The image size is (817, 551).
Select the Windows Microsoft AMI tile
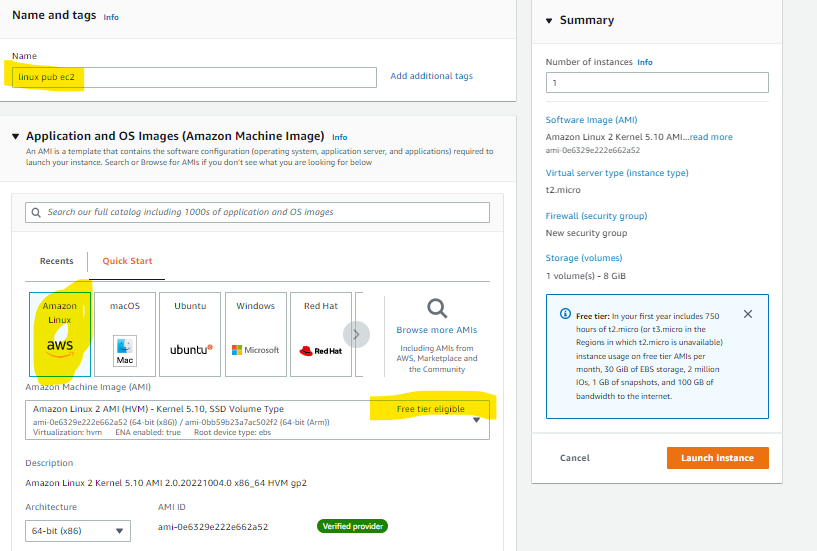[256, 334]
